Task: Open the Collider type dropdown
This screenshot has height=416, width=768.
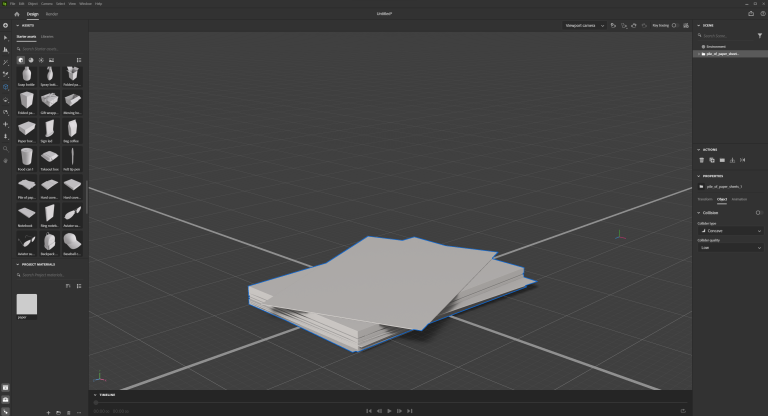Action: (729, 231)
